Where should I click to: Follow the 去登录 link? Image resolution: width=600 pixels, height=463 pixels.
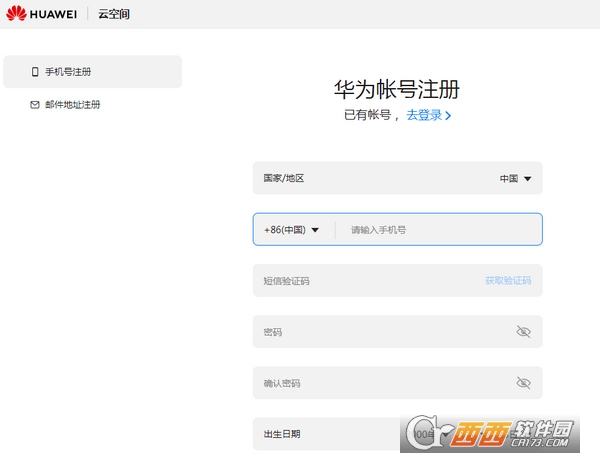(x=424, y=115)
